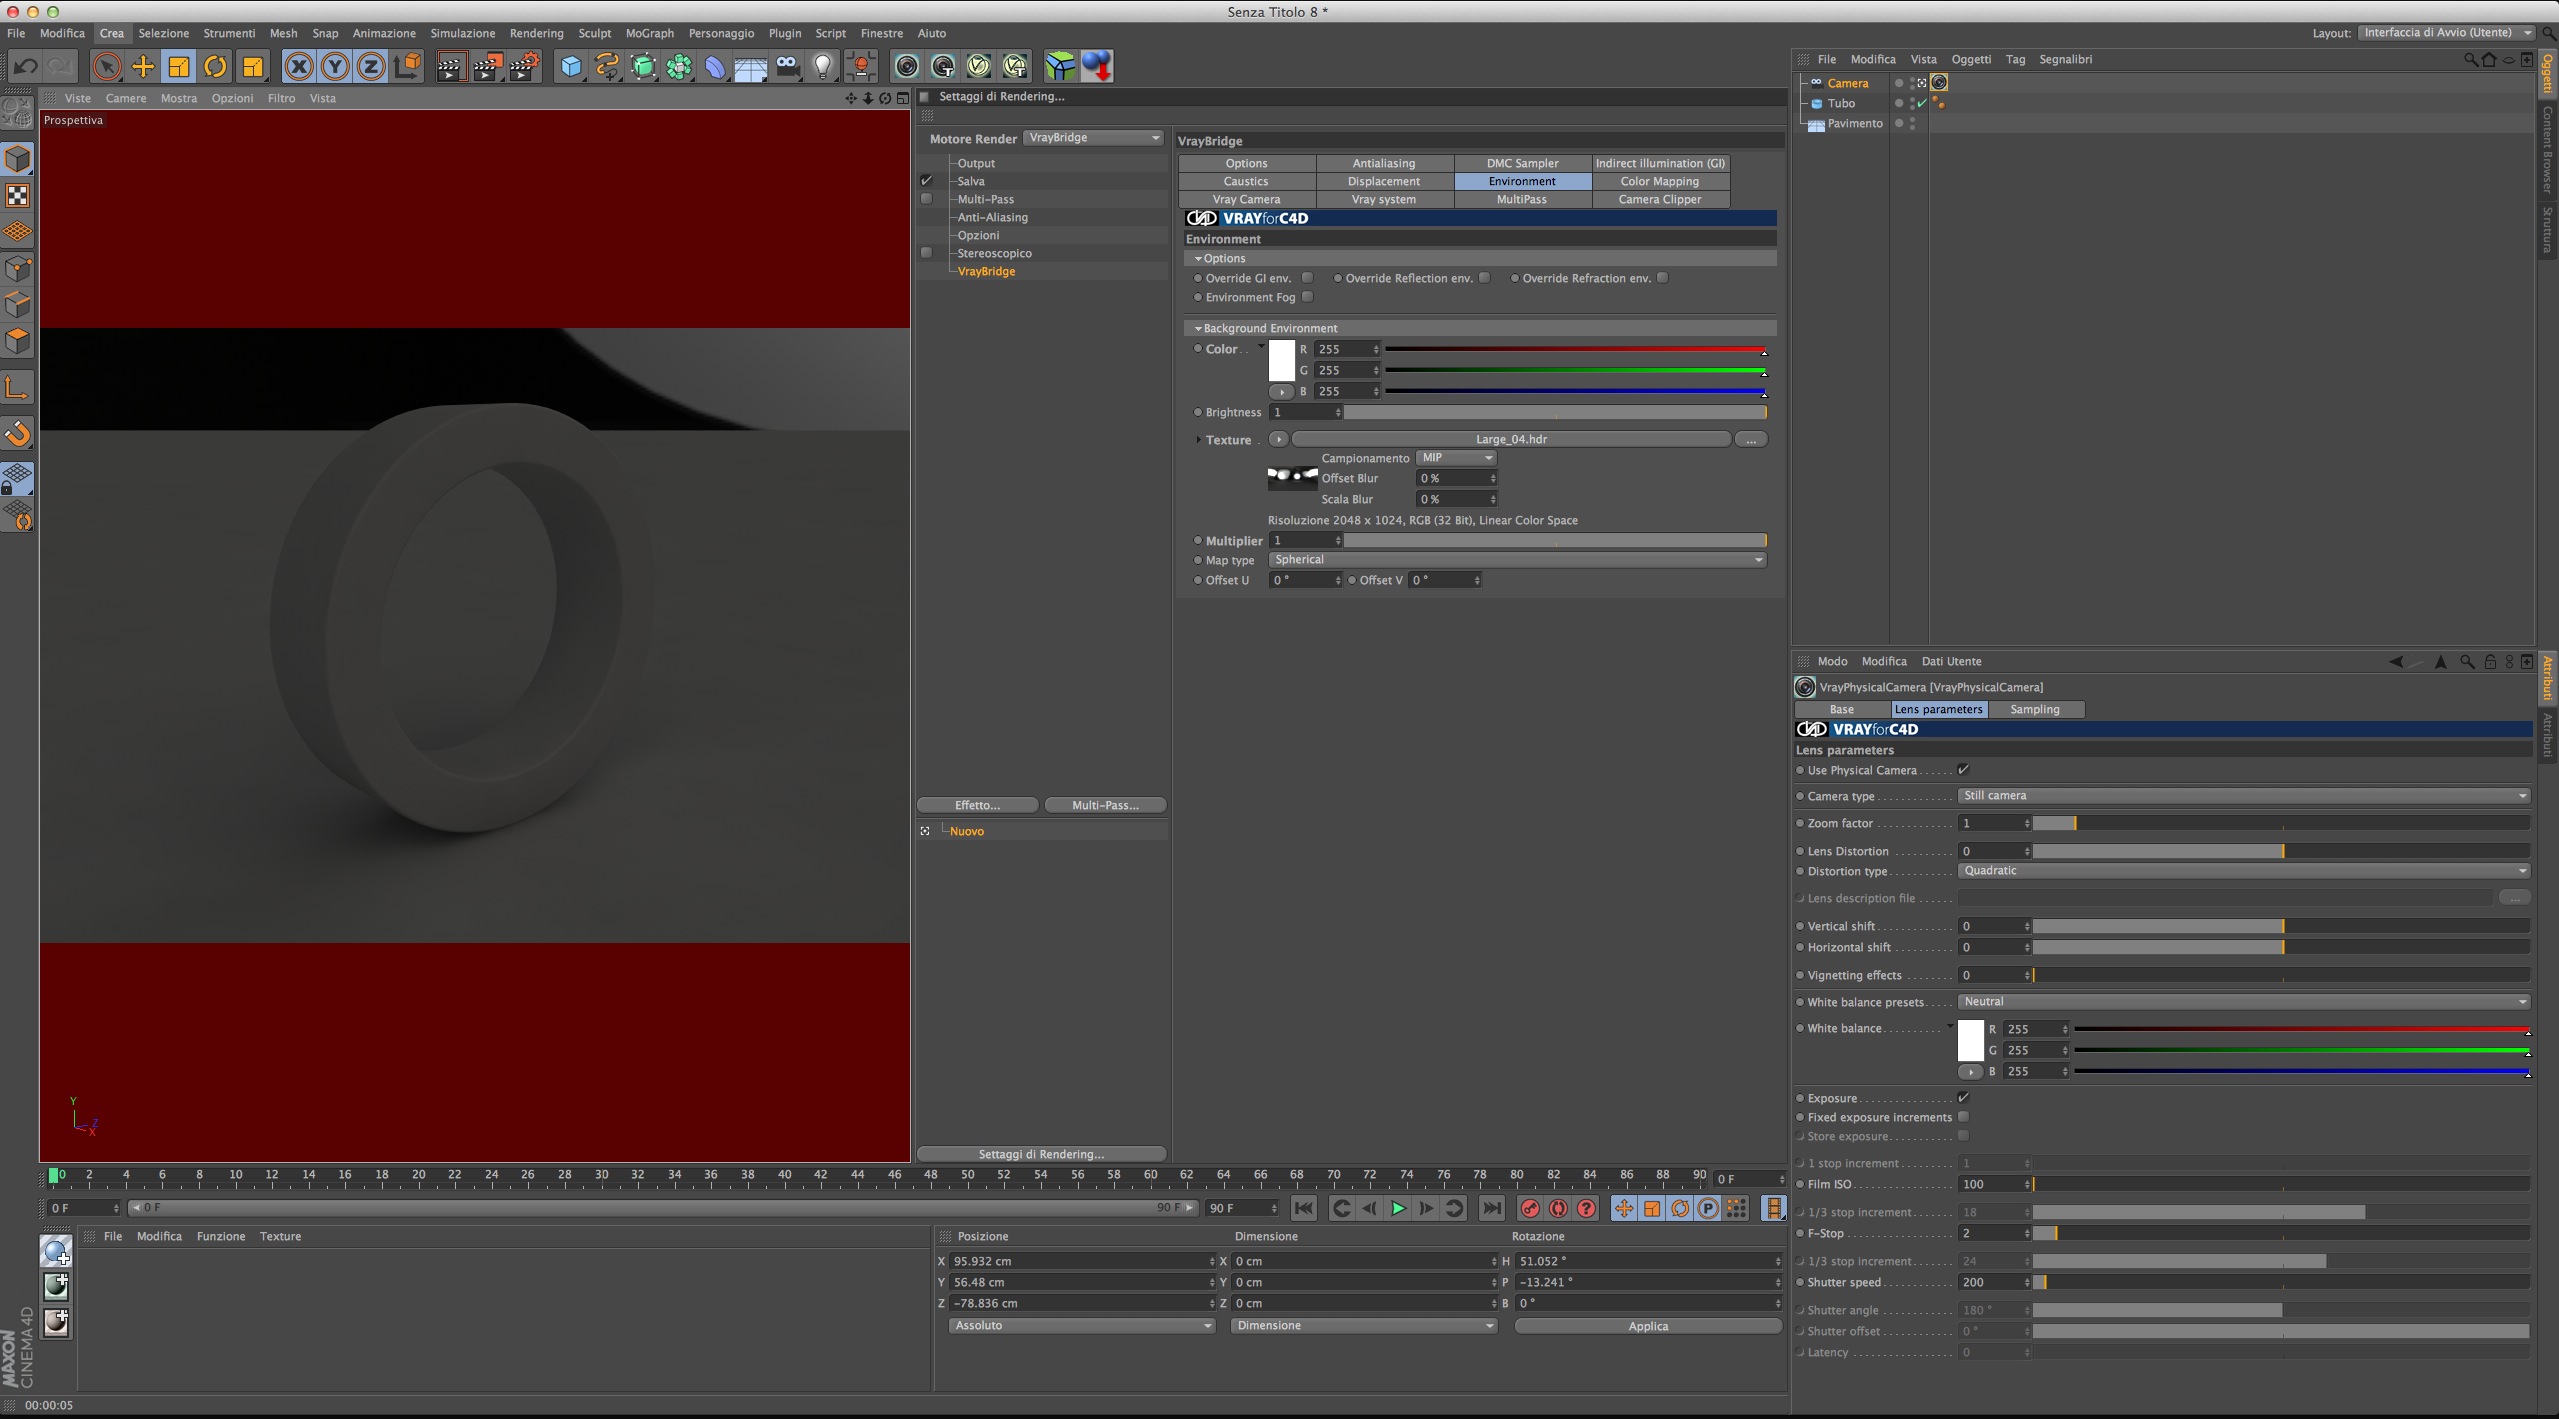The height and width of the screenshot is (1419, 2559).
Task: Click the Effetto... button
Action: [x=977, y=805]
